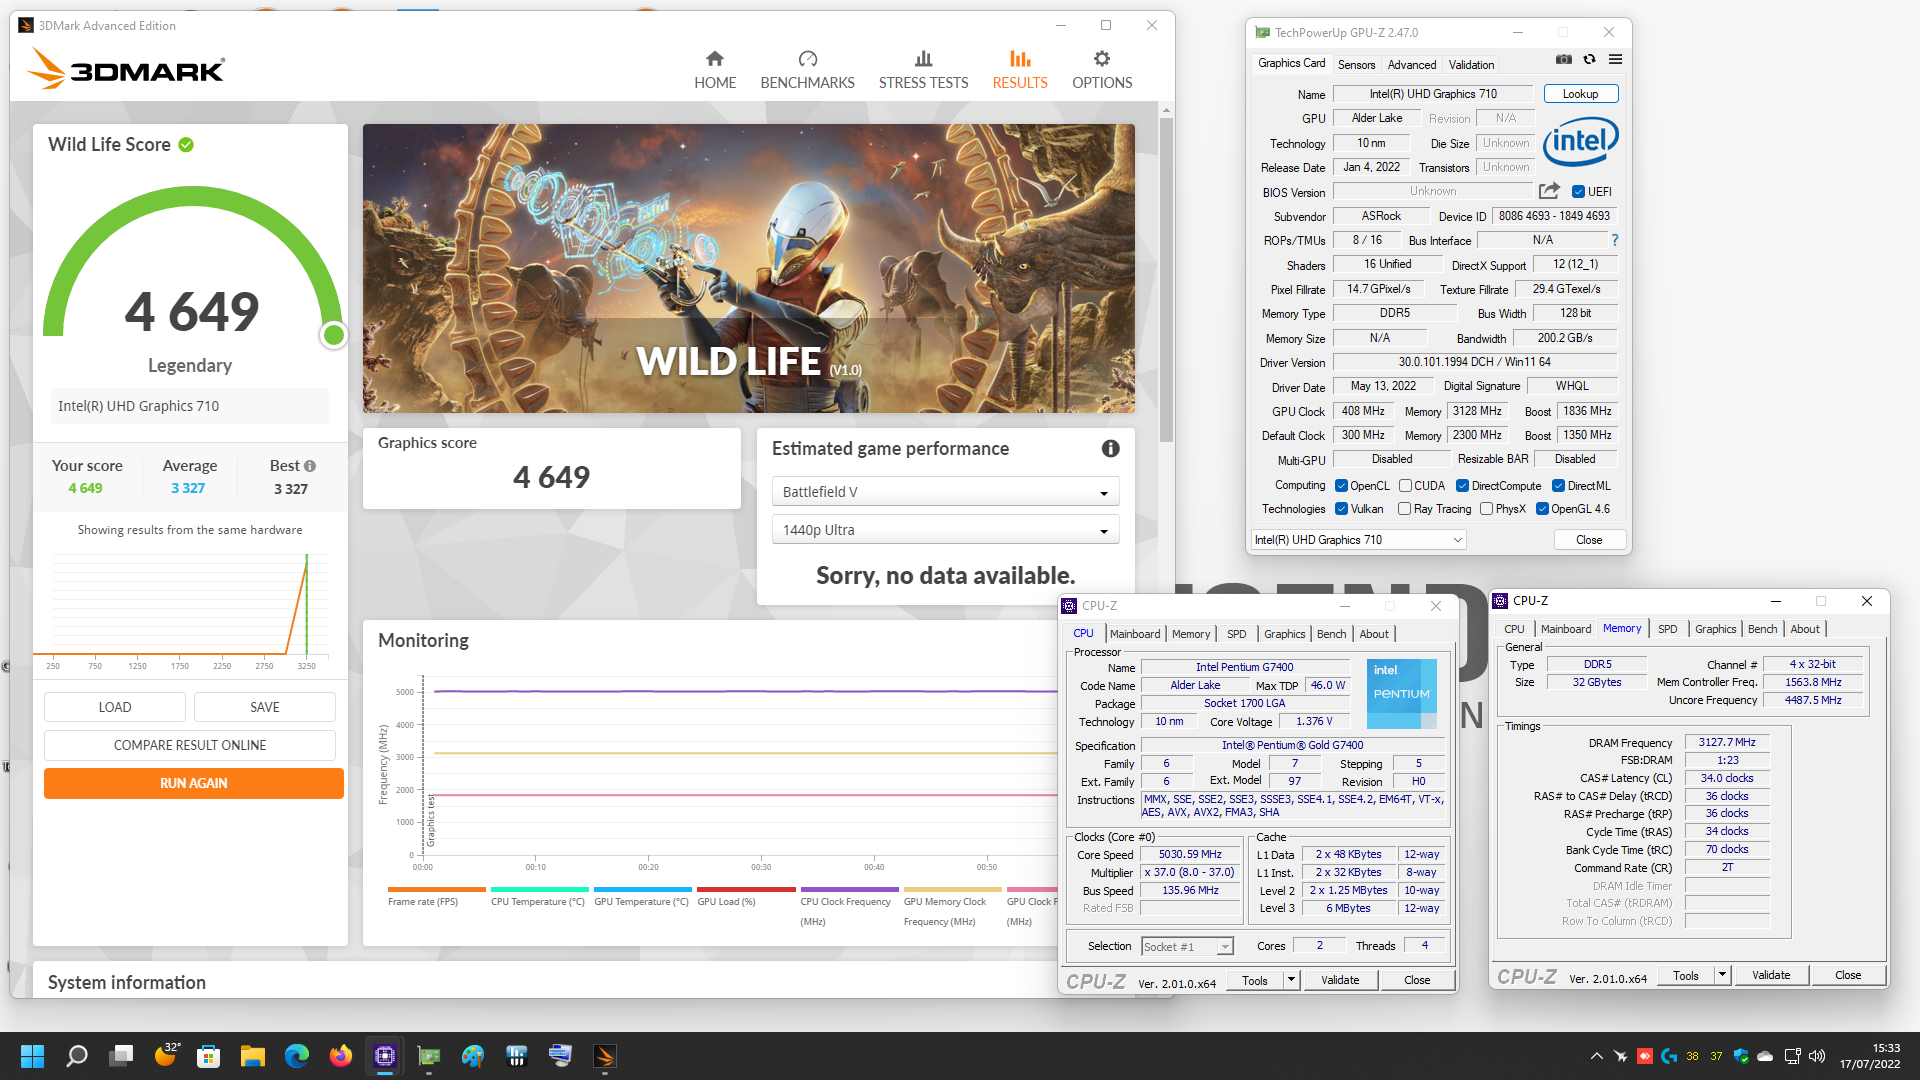Open Microsoft Store from taskbar
Image resolution: width=1920 pixels, height=1080 pixels.
click(208, 1056)
